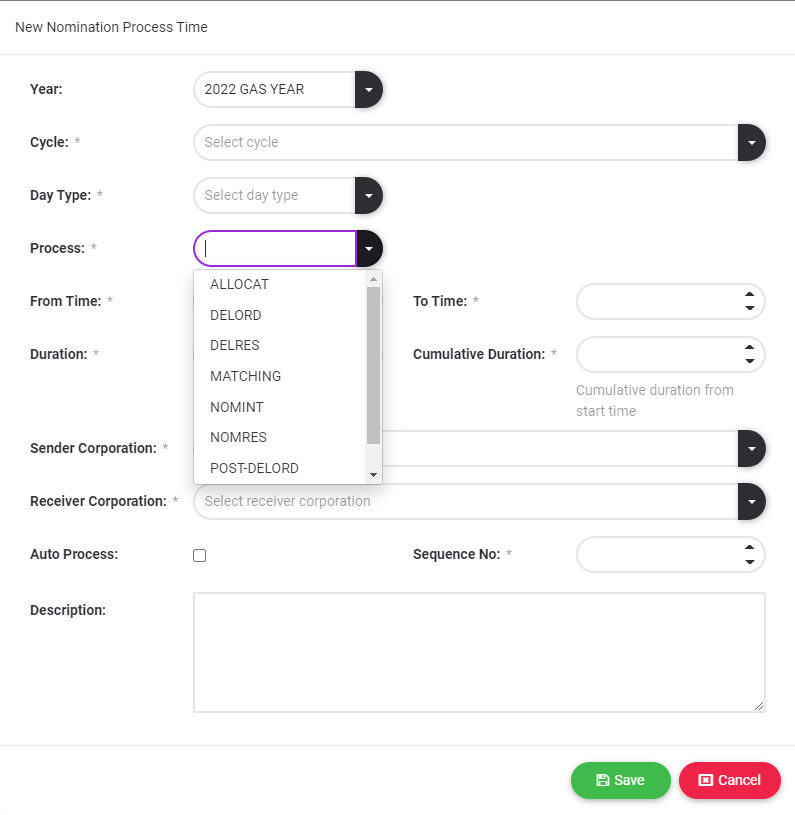Open the Year dropdown arrow

point(369,89)
